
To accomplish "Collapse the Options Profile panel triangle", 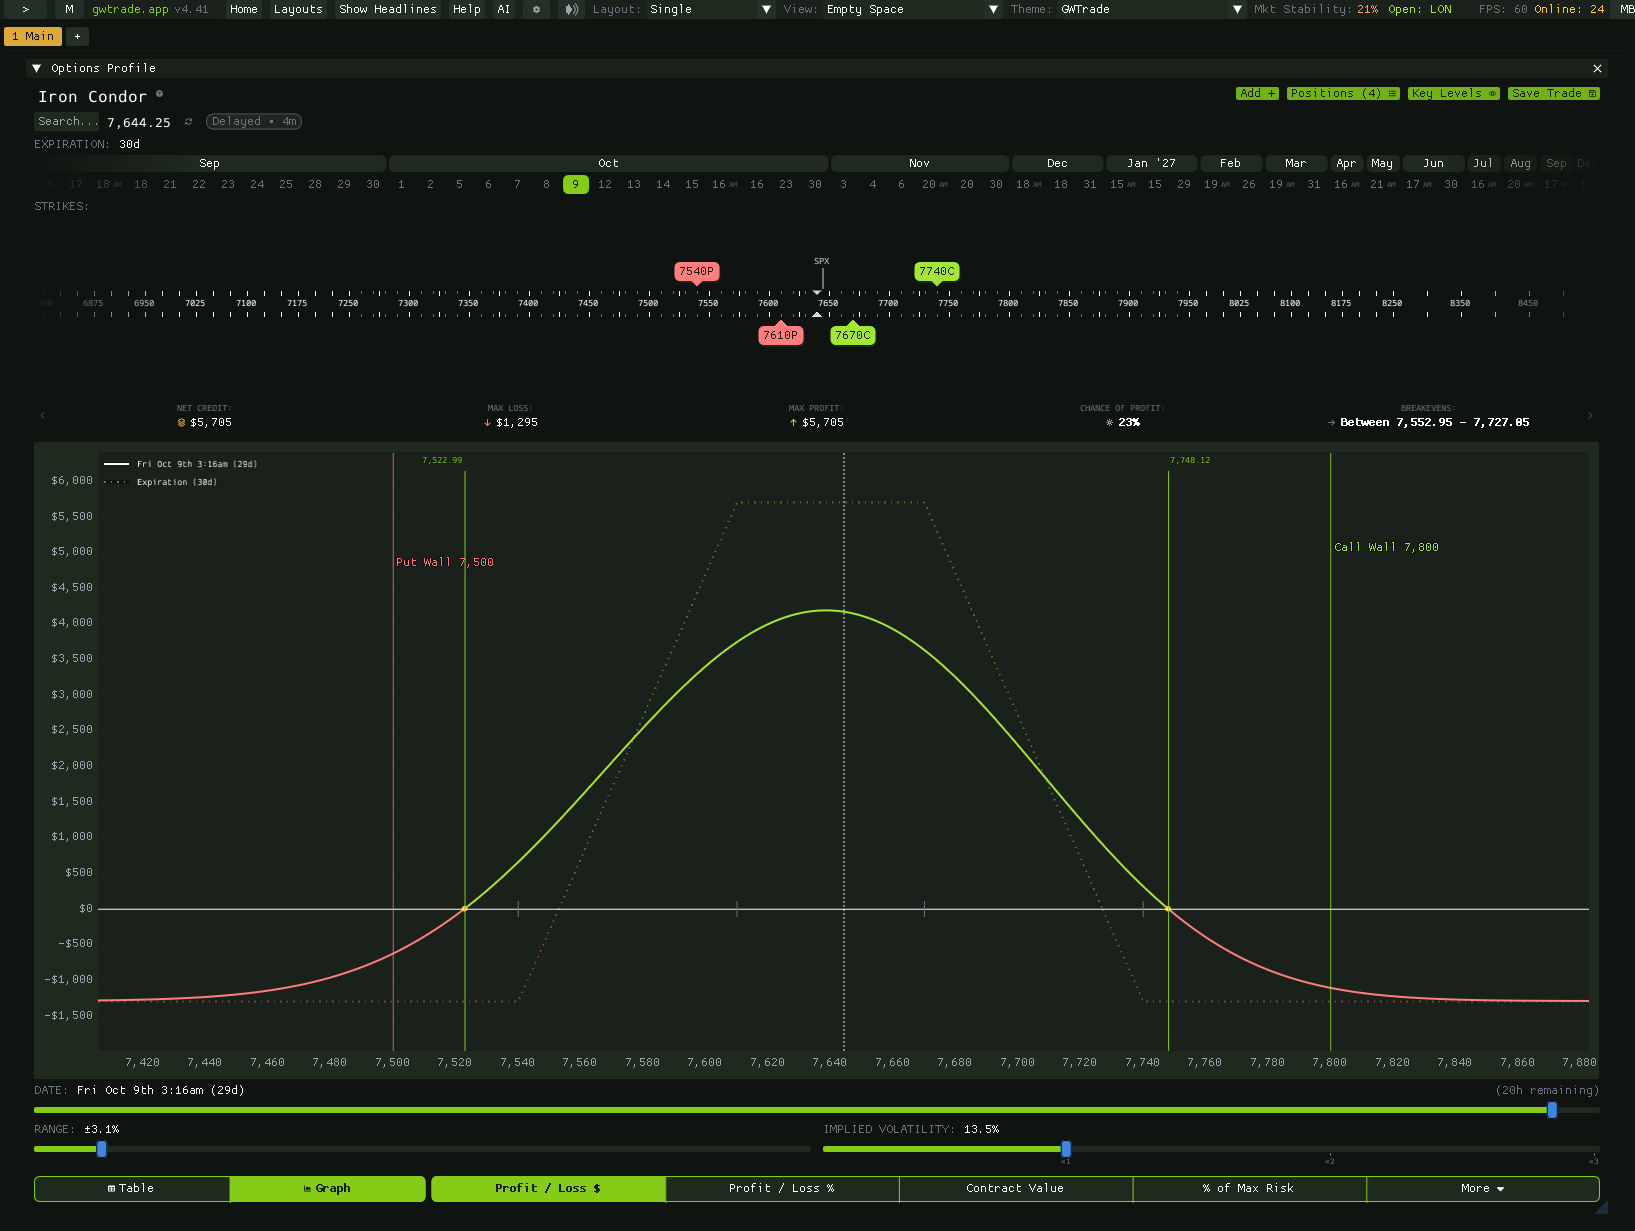I will click(x=37, y=68).
